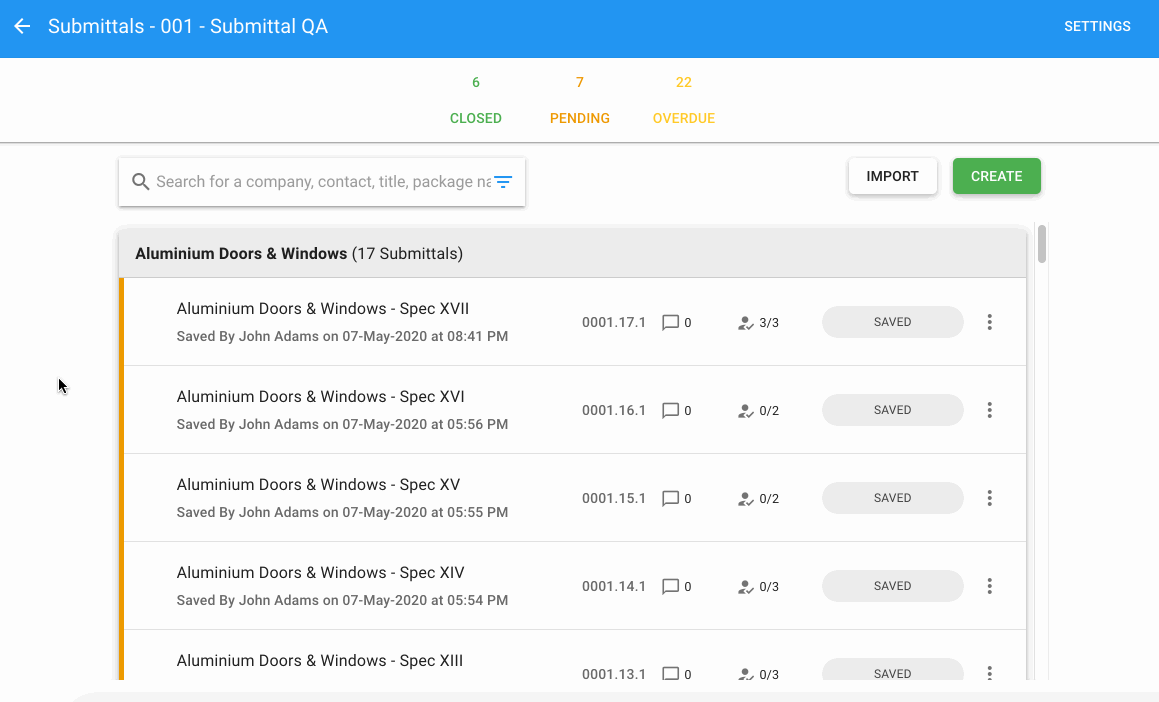Click the list vertical scrollbar thumb
Image resolution: width=1159 pixels, height=702 pixels.
1041,244
